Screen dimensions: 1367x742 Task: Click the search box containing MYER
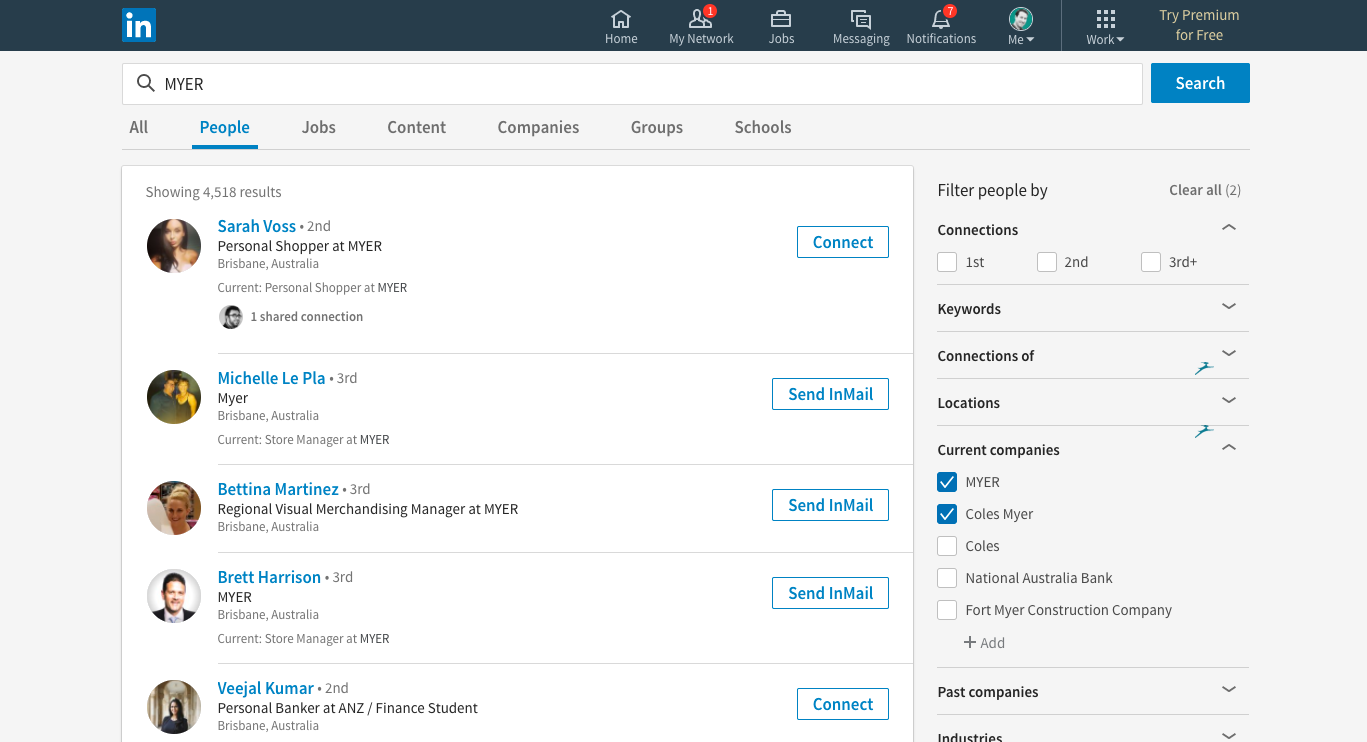[x=640, y=84]
